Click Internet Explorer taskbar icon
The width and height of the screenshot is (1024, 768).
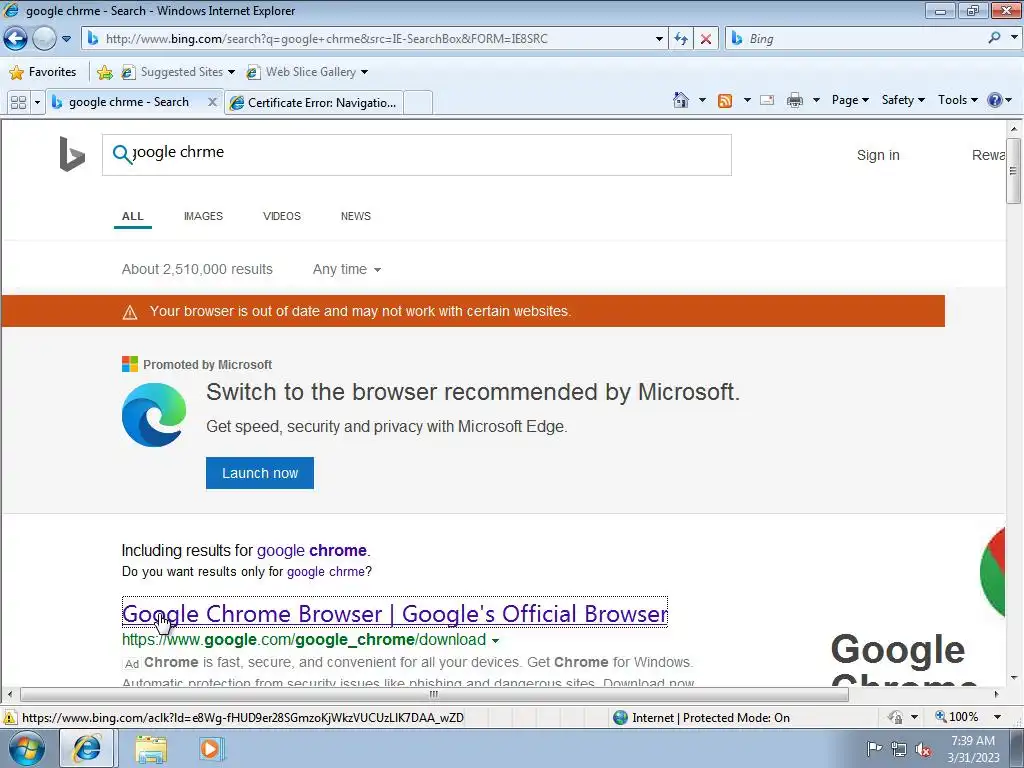pyautogui.click(x=86, y=748)
